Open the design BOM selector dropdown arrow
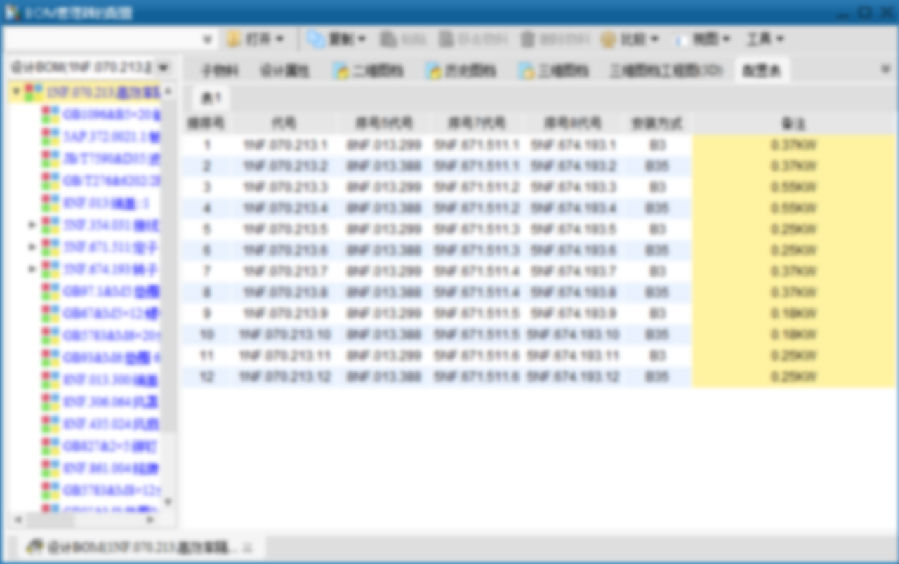 (163, 68)
